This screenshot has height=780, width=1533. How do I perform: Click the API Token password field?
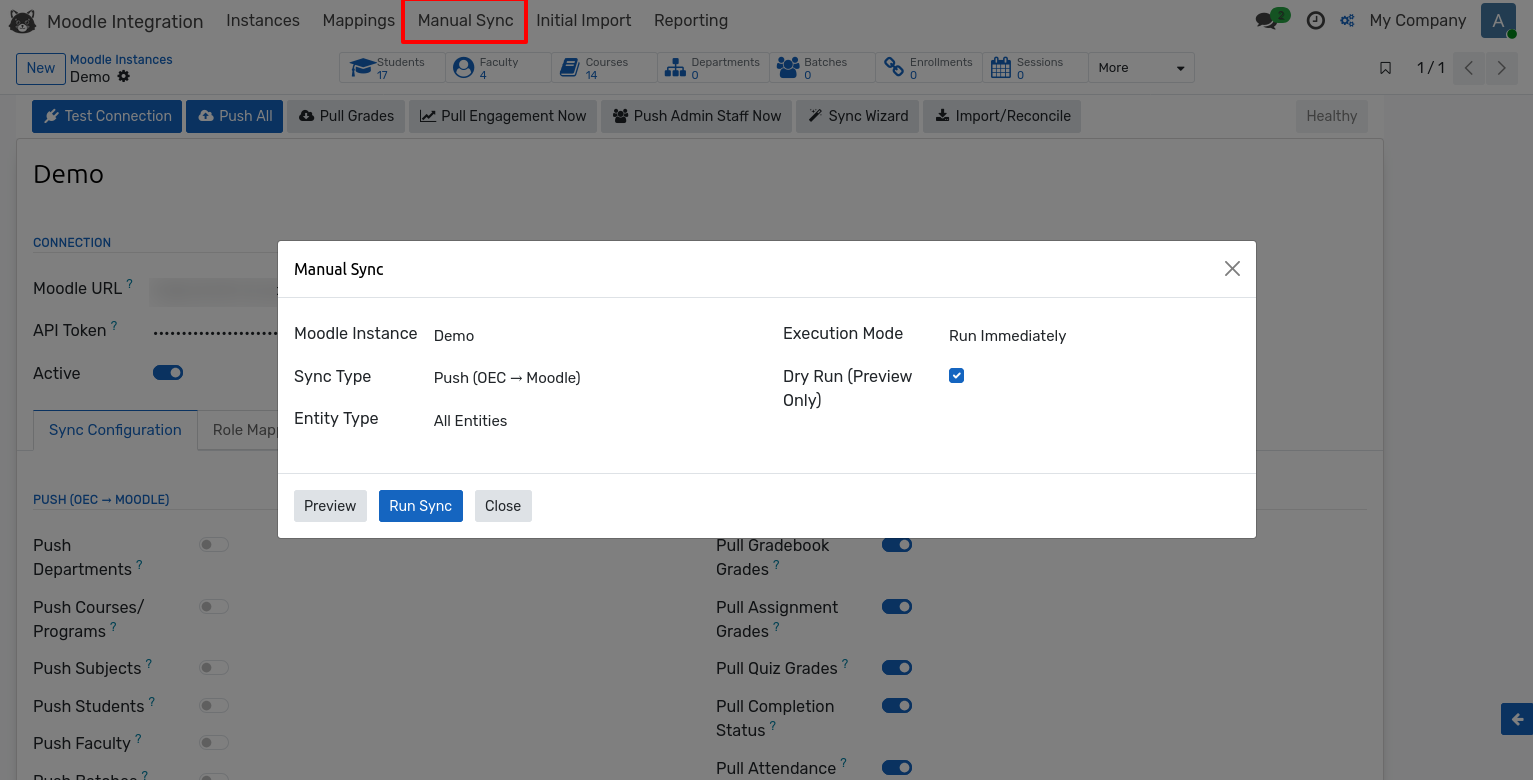(214, 331)
